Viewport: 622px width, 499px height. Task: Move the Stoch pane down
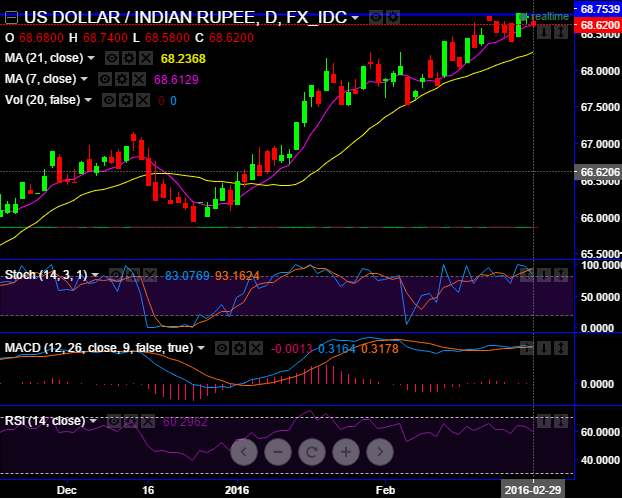544,274
